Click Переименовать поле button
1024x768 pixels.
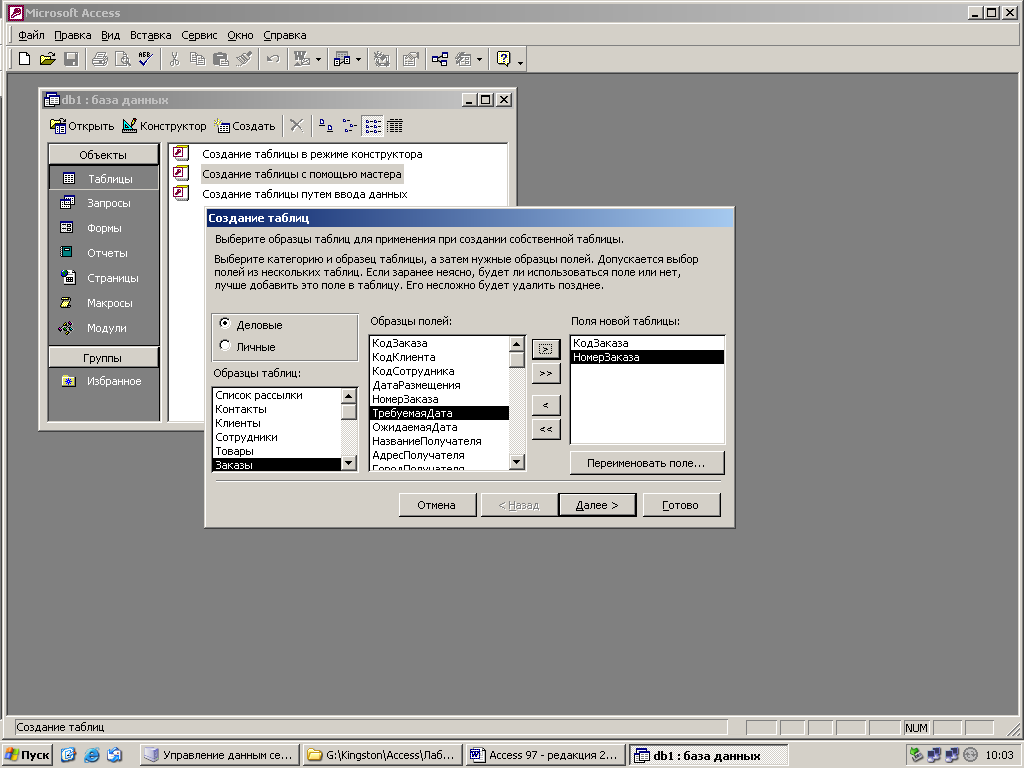(x=647, y=463)
